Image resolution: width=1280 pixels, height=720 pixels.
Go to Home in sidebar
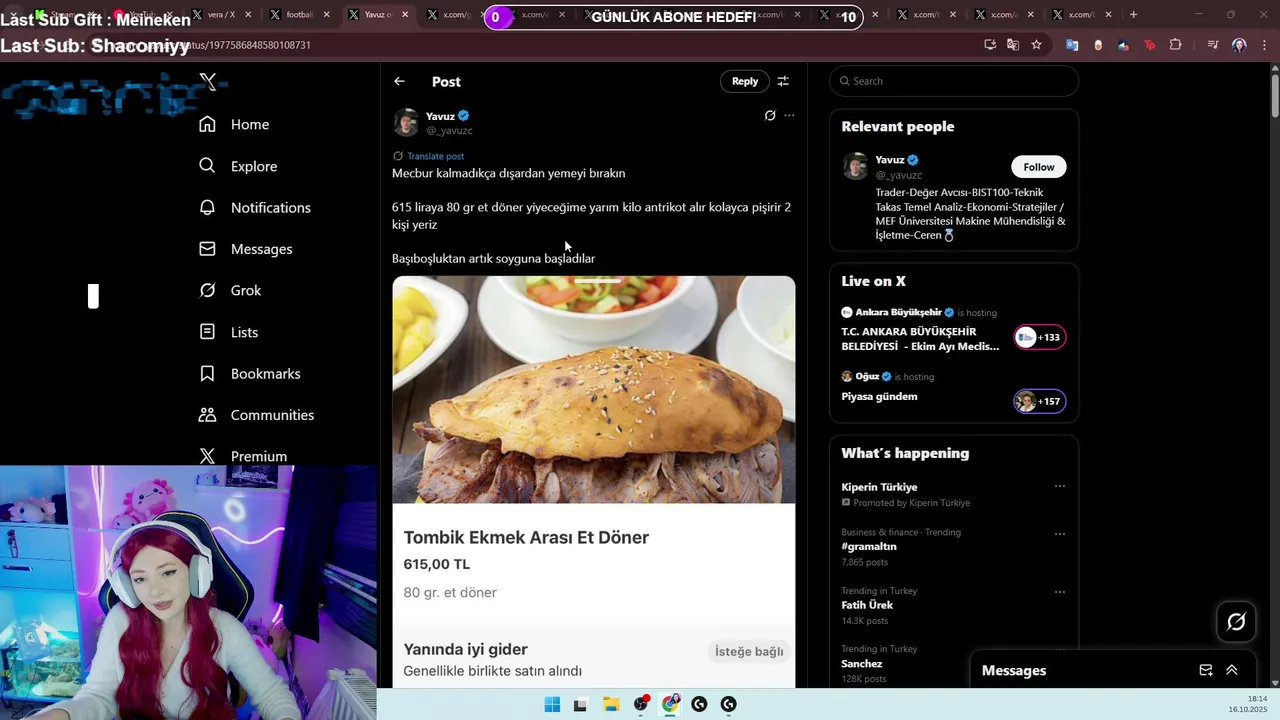(x=235, y=124)
